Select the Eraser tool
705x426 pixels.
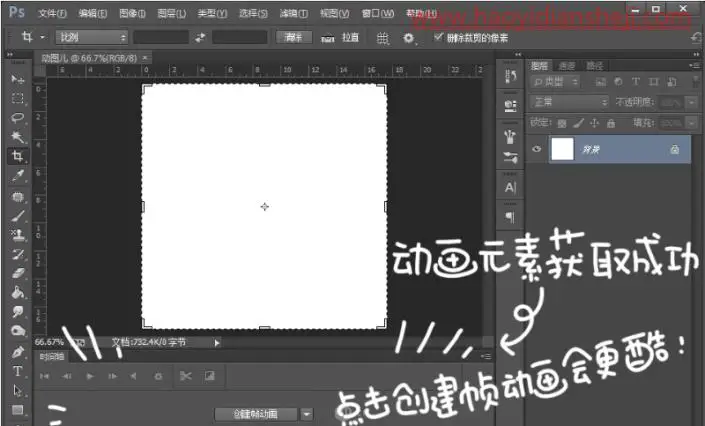(18, 273)
